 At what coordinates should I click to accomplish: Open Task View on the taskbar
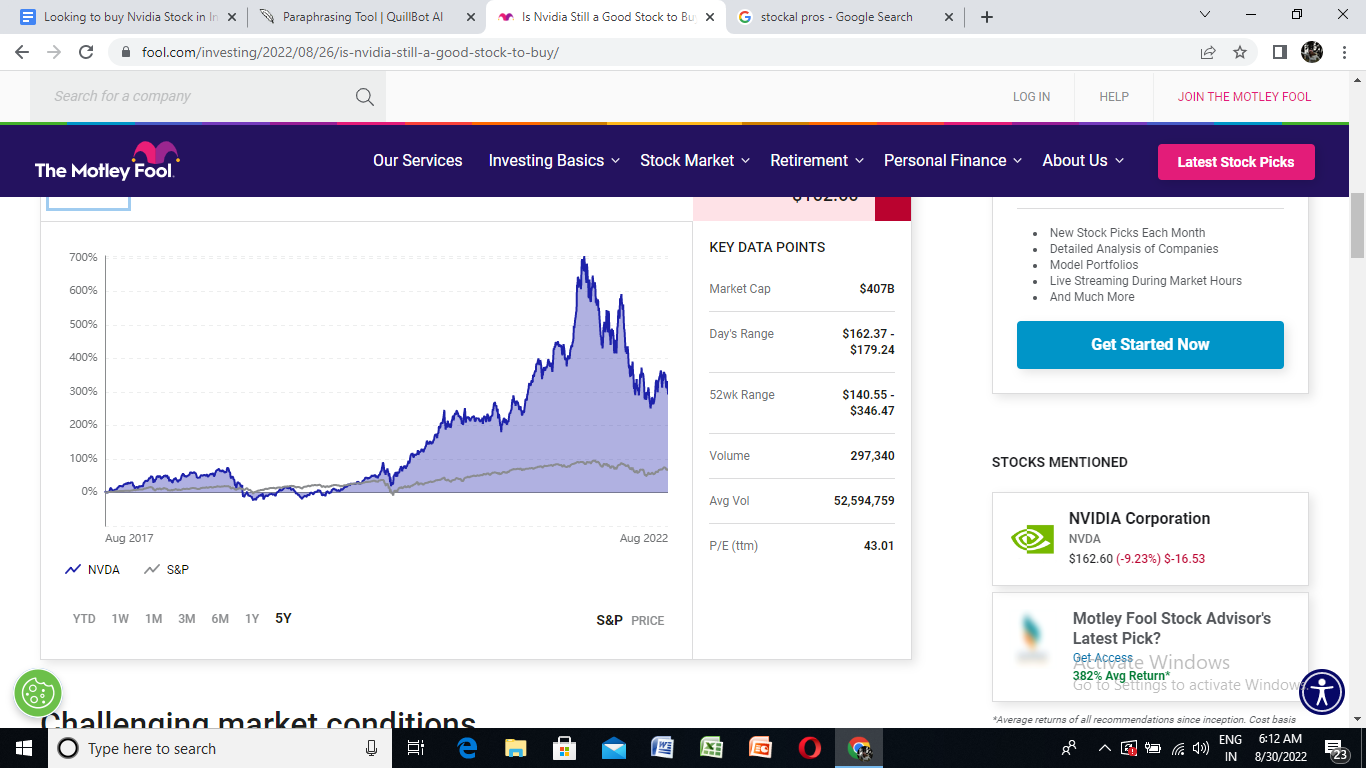coord(416,748)
